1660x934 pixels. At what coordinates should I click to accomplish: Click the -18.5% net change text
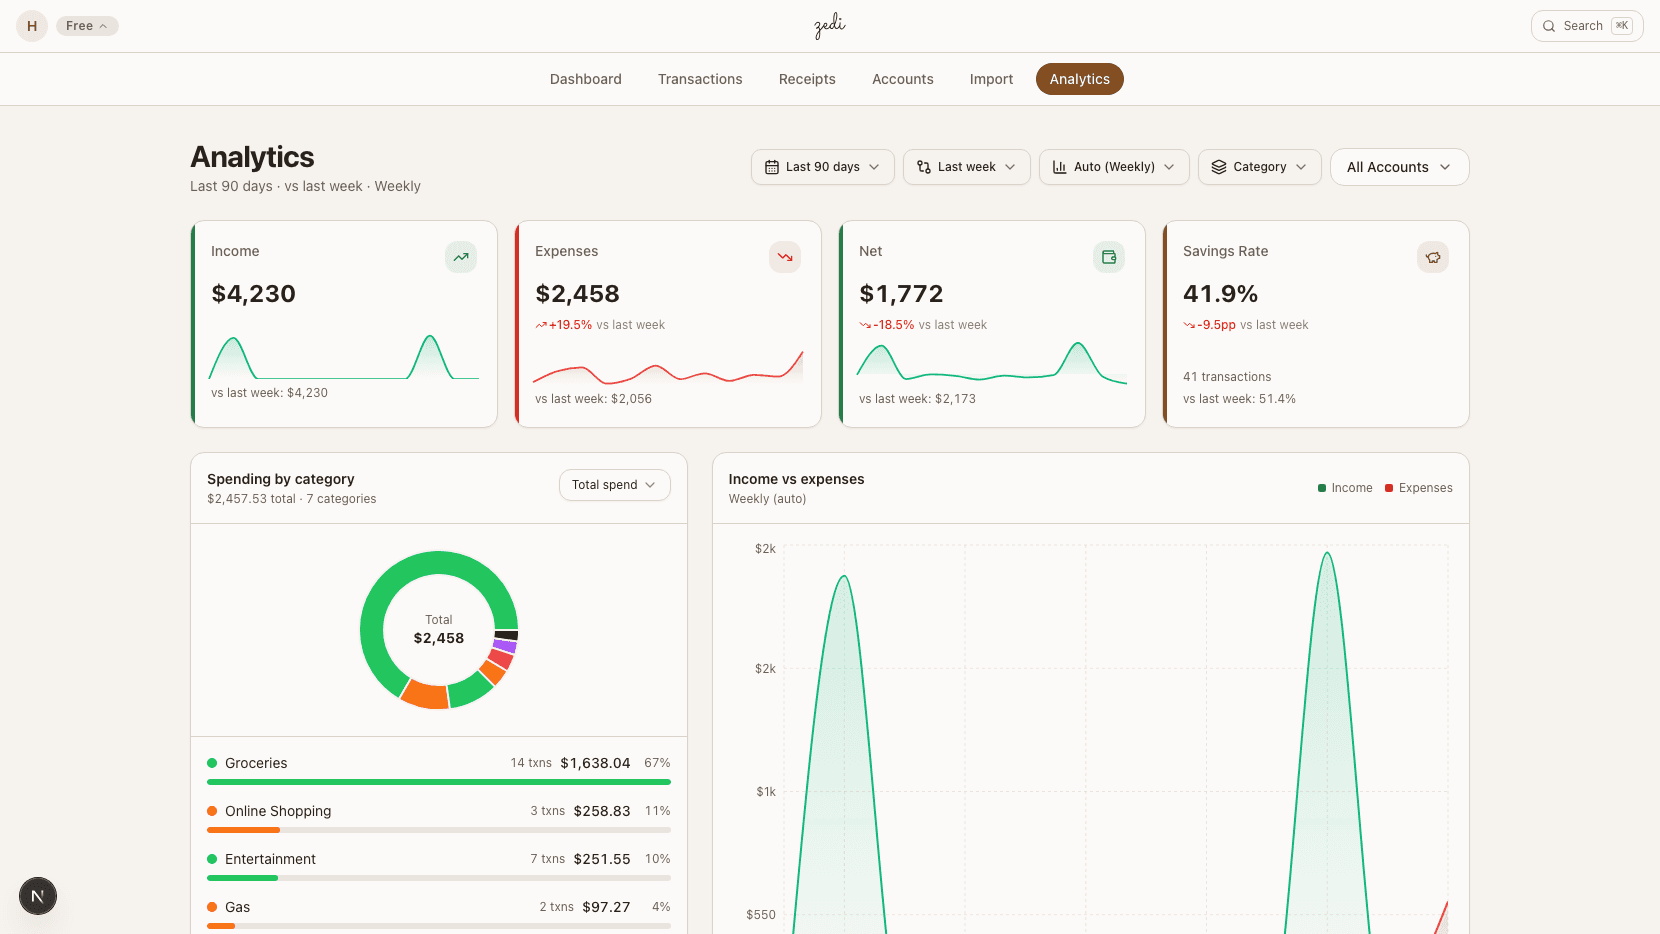click(894, 325)
